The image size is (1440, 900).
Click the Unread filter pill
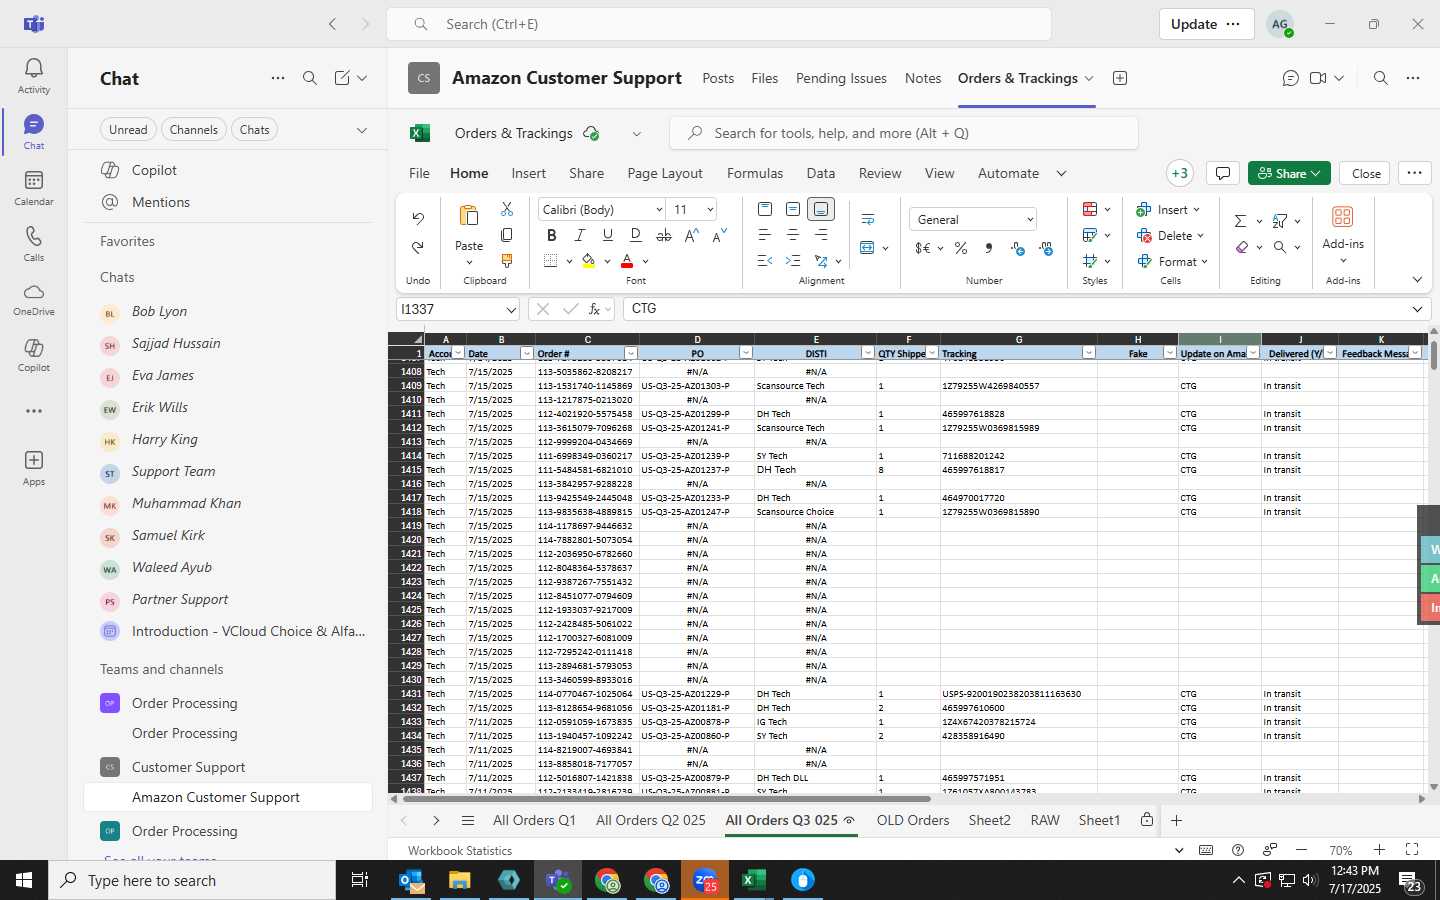128,130
